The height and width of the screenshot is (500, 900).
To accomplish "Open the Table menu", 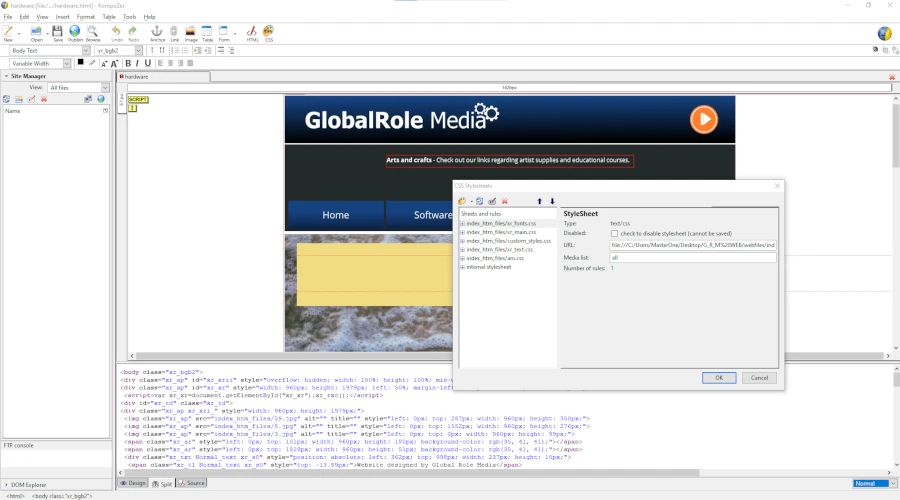I will pos(109,17).
